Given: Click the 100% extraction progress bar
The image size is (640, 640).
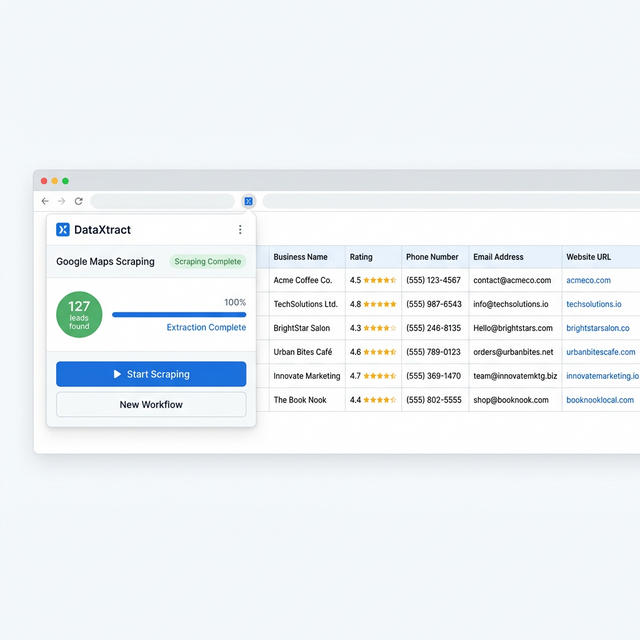Looking at the screenshot, I should point(178,314).
